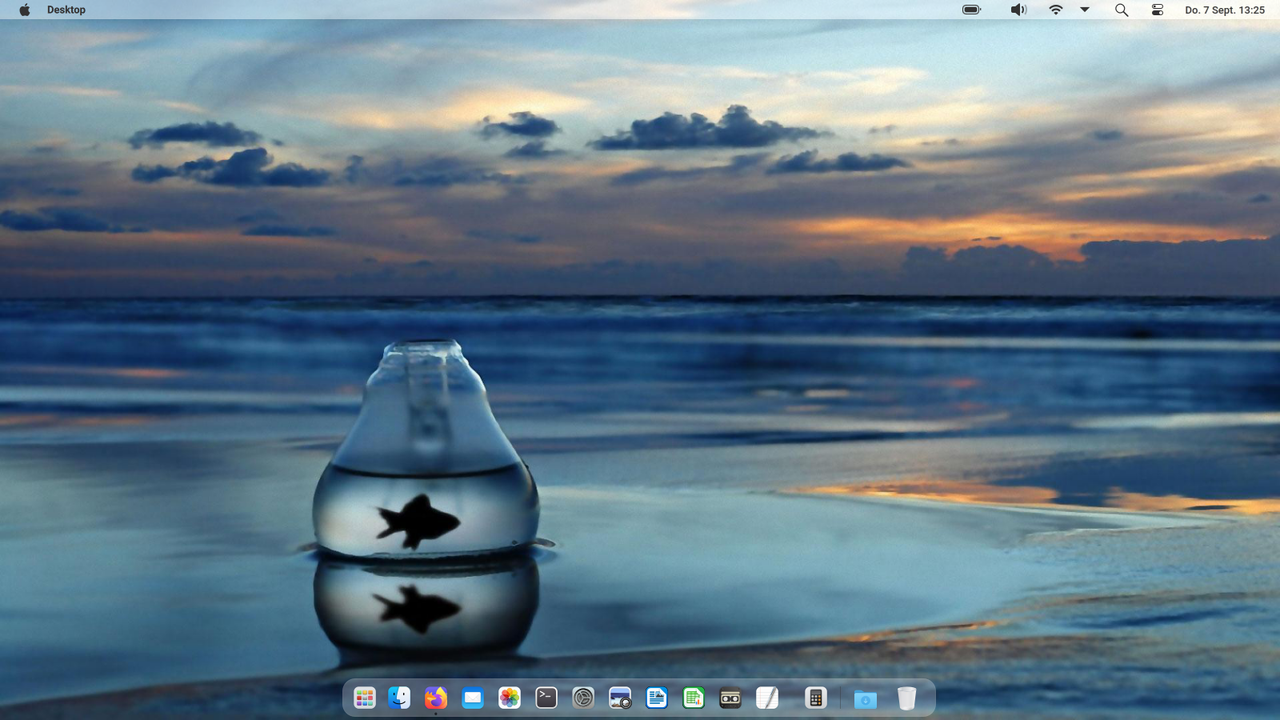Open Spotlight search magnifier
Image resolution: width=1280 pixels, height=720 pixels.
(1121, 9)
